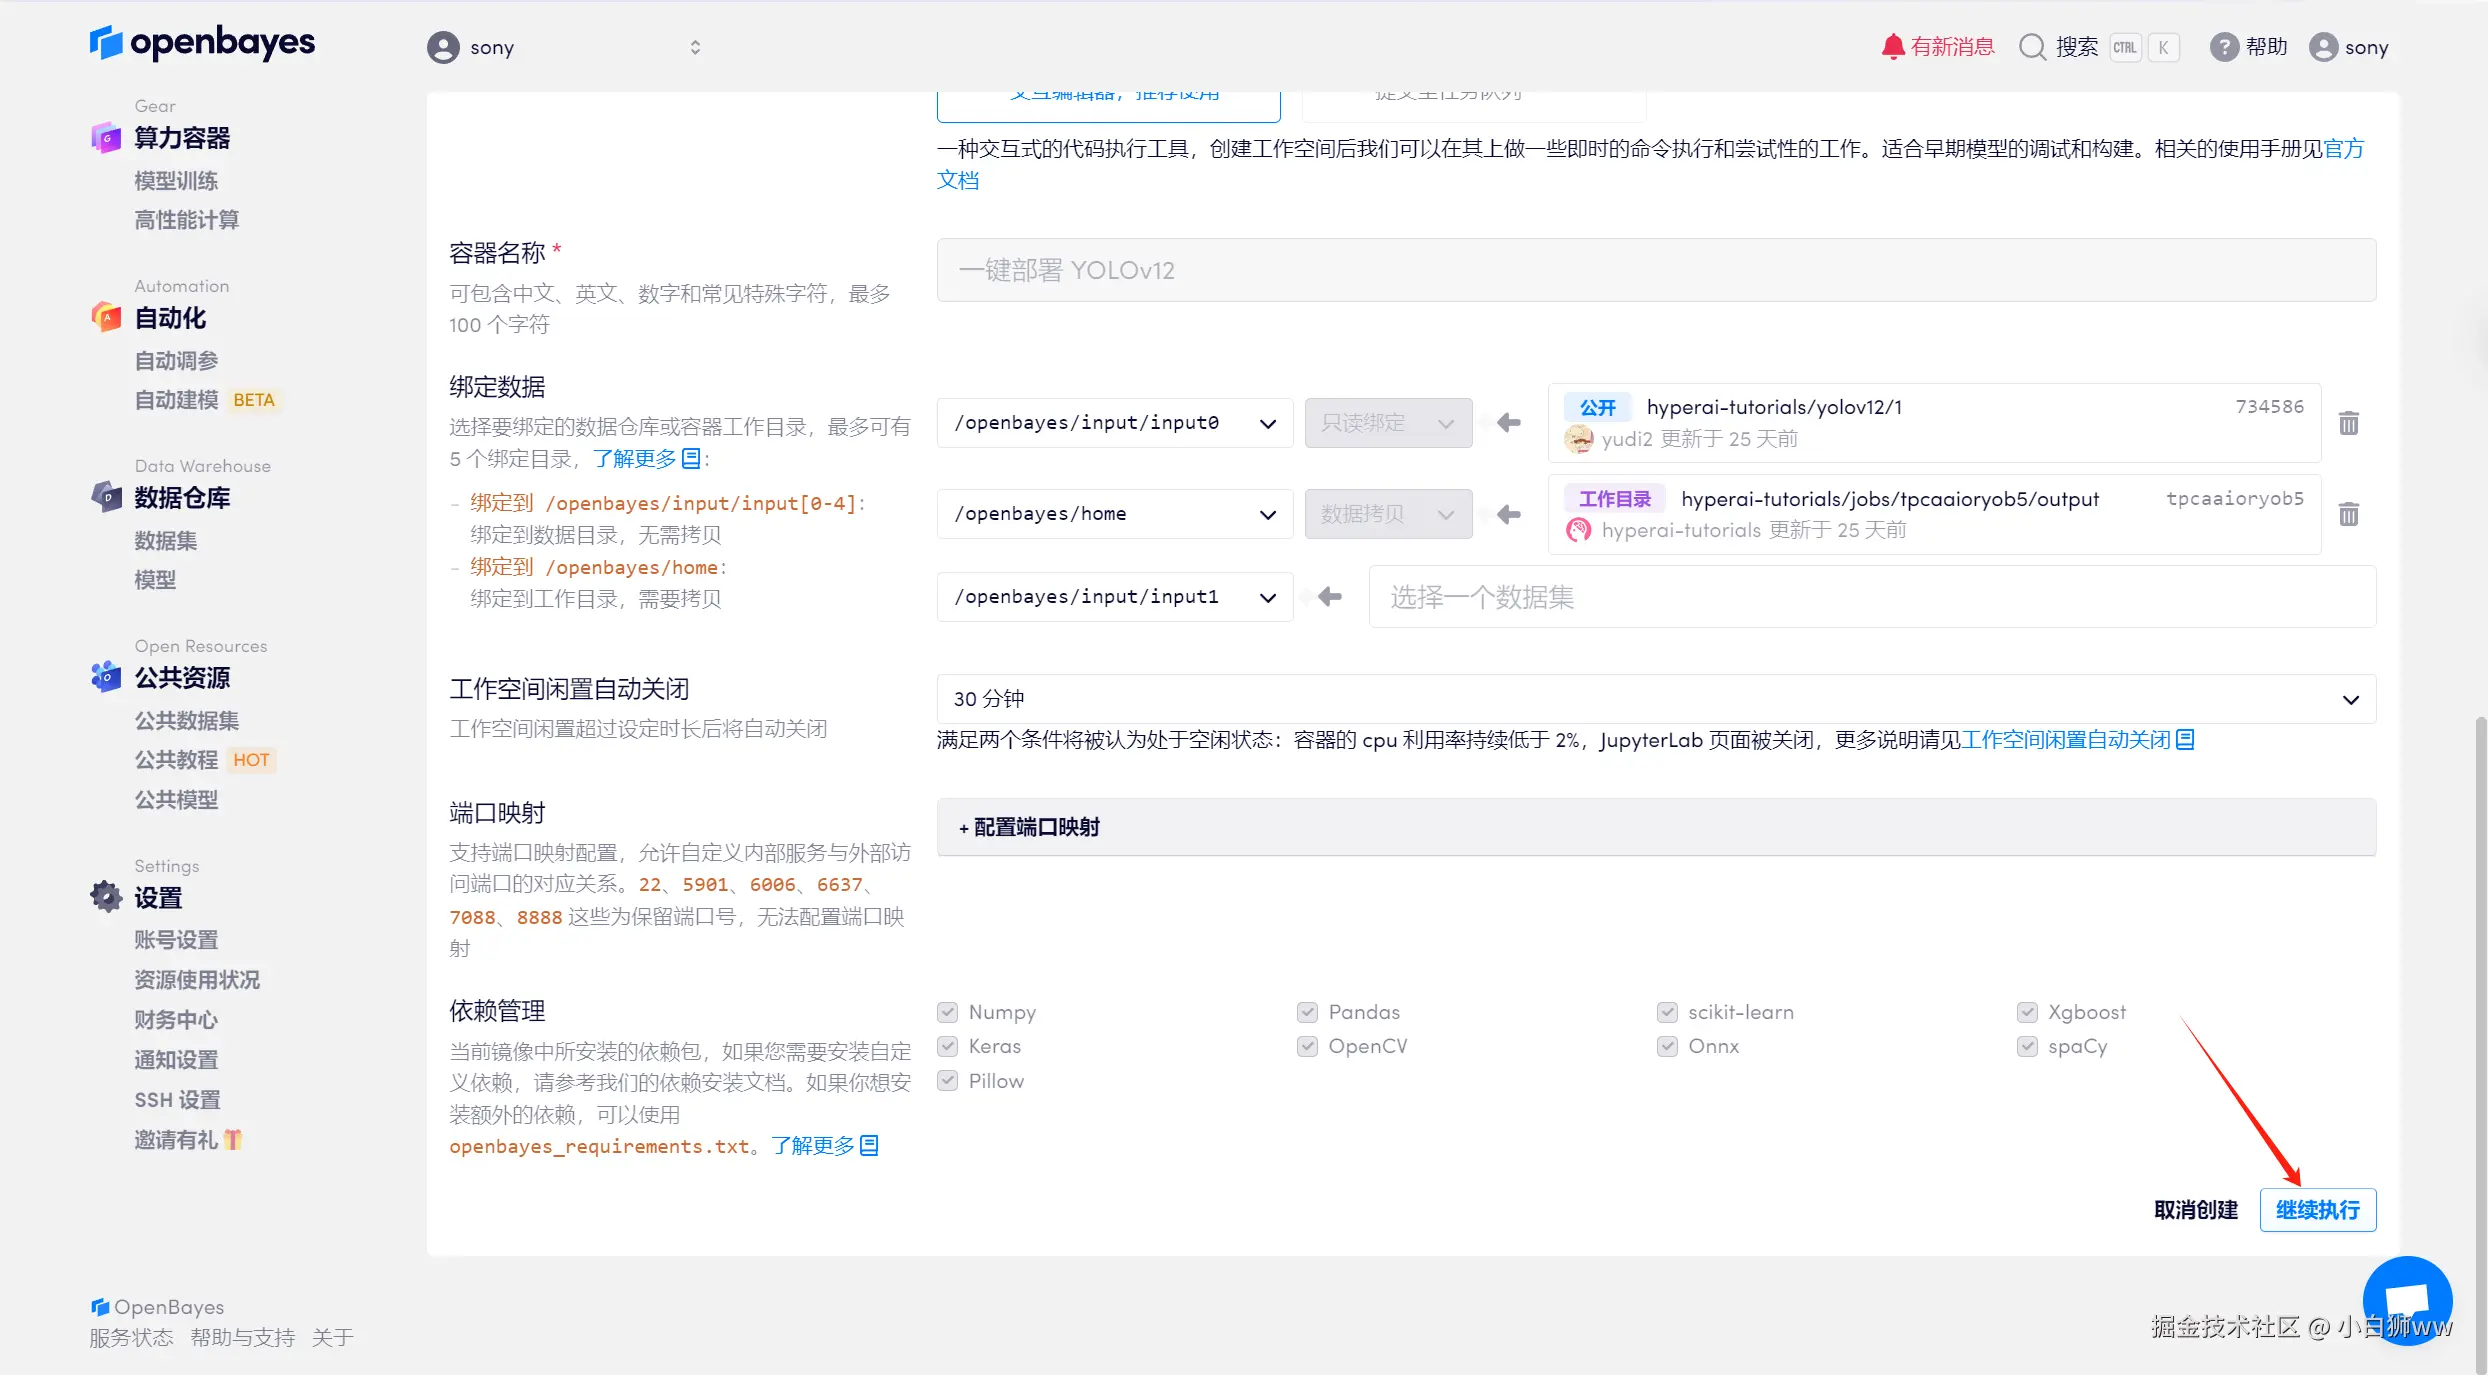The height and width of the screenshot is (1375, 2488).
Task: Go to 模型训练 in sidebar
Action: 176,181
